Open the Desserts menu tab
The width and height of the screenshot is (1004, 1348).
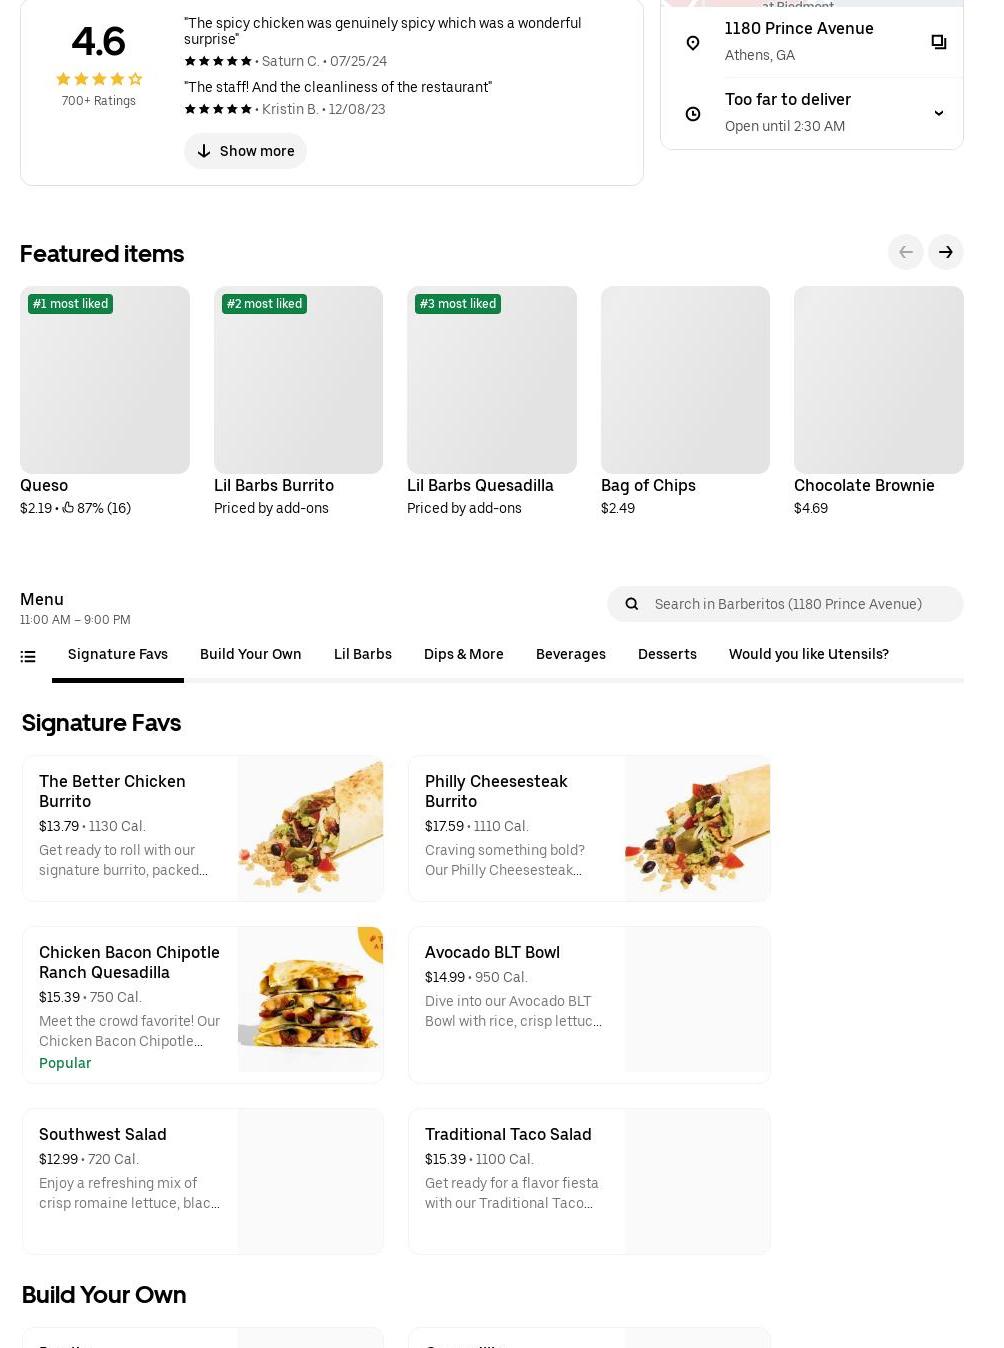coord(667,654)
